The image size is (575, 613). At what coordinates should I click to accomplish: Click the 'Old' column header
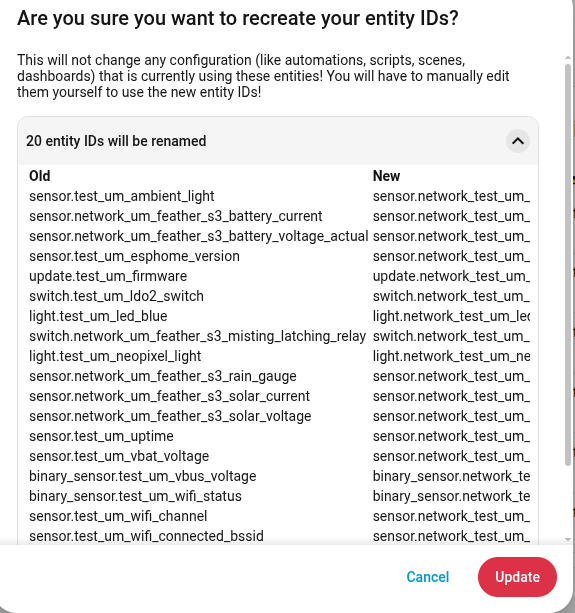point(39,176)
